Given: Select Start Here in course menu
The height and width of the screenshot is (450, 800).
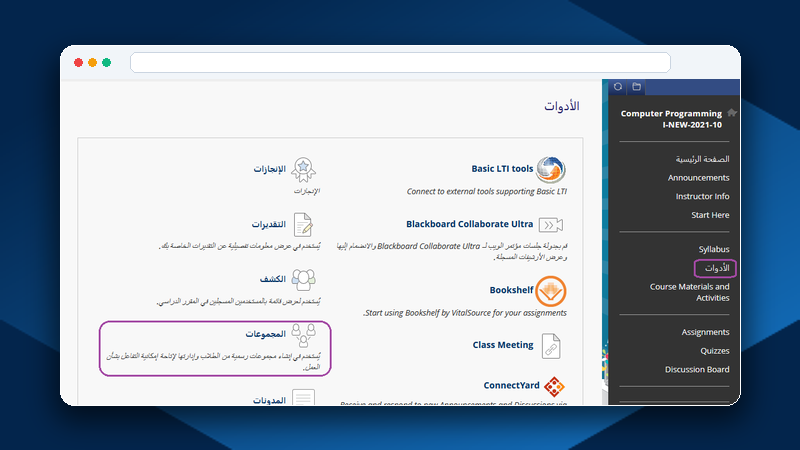Looking at the screenshot, I should (x=710, y=215).
